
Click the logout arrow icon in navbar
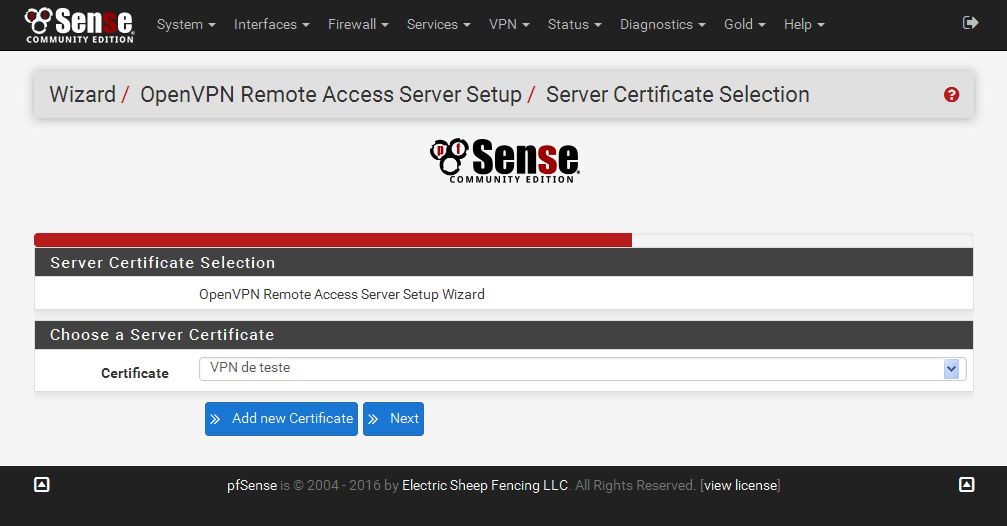click(x=970, y=23)
